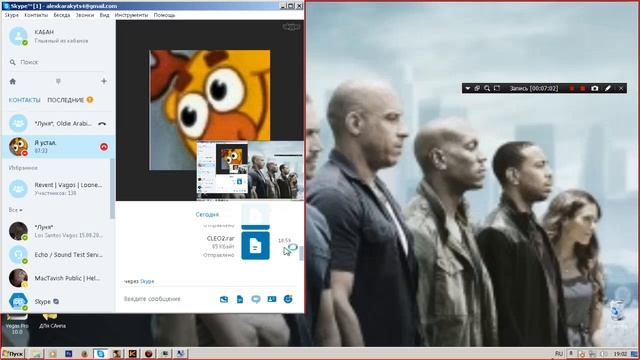Open the Помощь menu
The width and height of the screenshot is (640, 360).
tap(164, 15)
